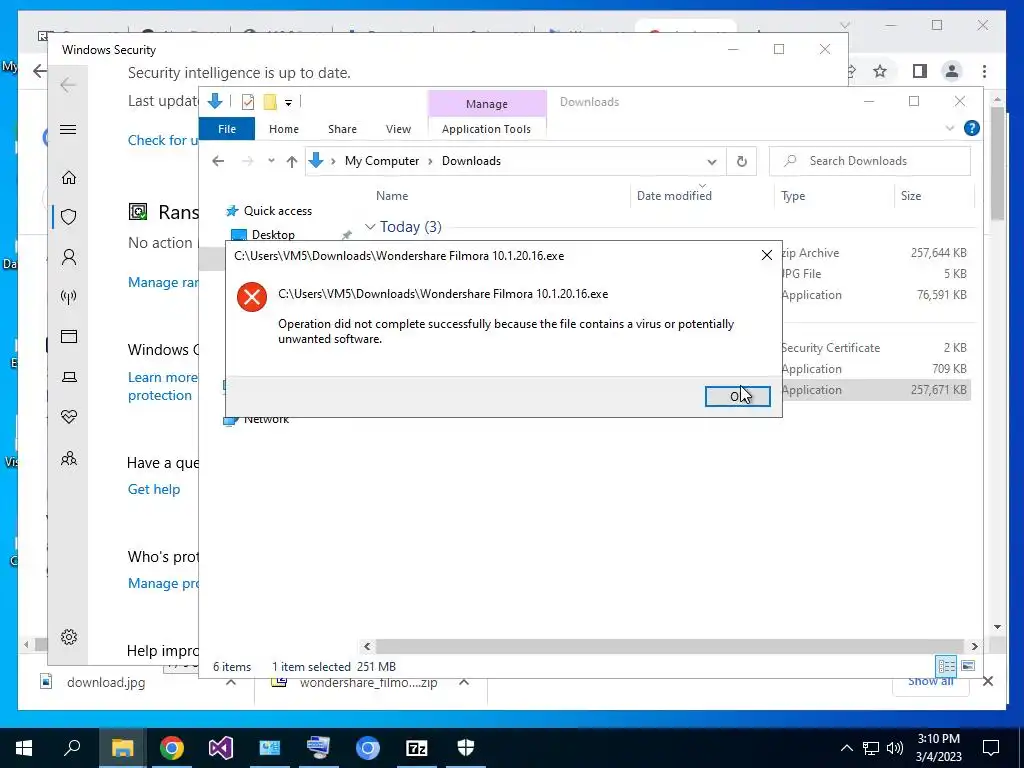Open the Home ribbon tab

(283, 129)
